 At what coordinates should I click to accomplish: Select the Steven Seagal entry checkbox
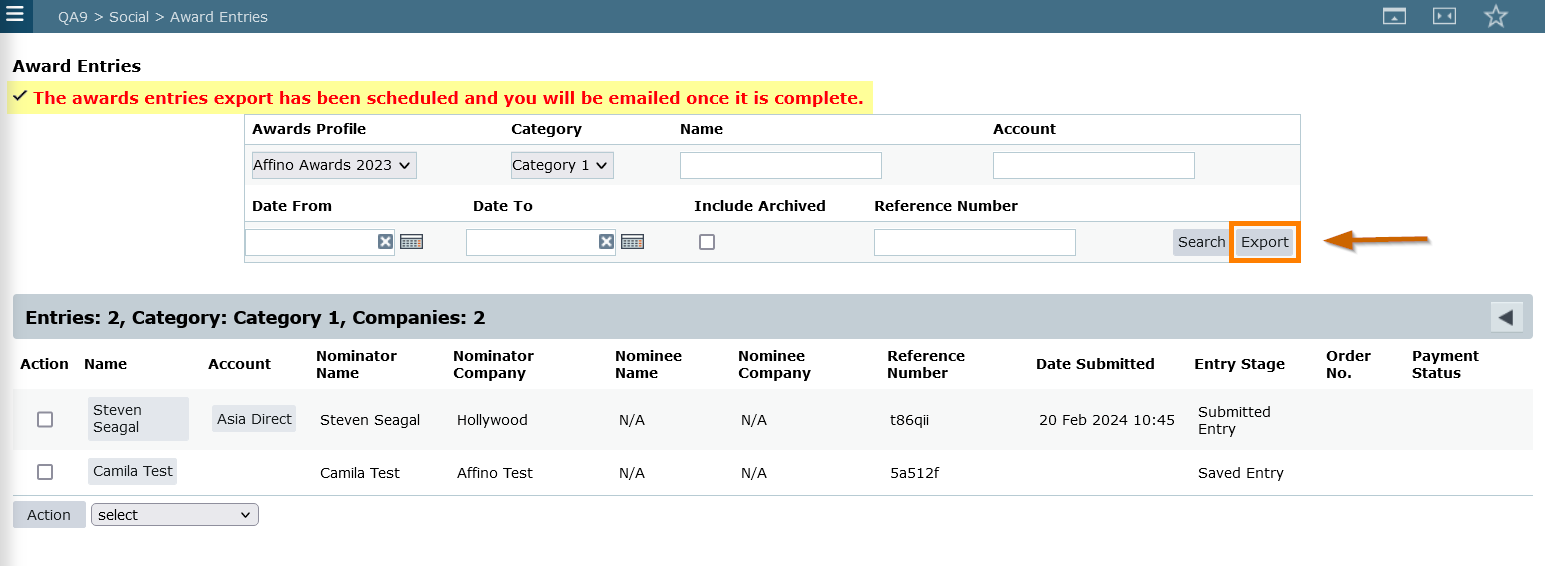click(45, 420)
